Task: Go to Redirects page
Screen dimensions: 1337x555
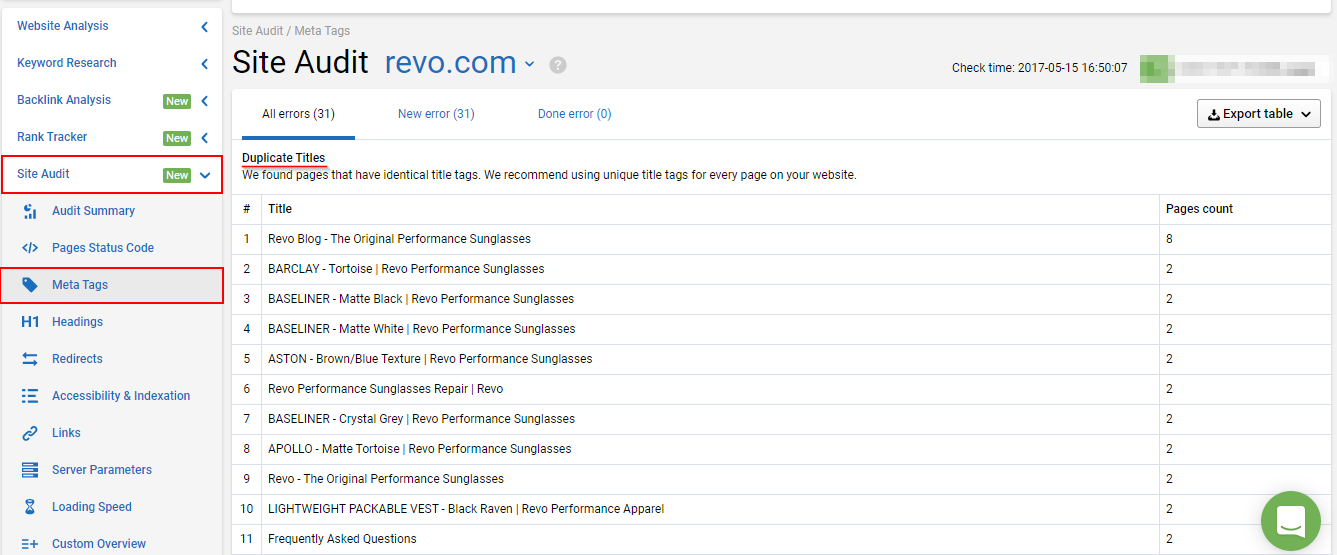Action: 77,359
